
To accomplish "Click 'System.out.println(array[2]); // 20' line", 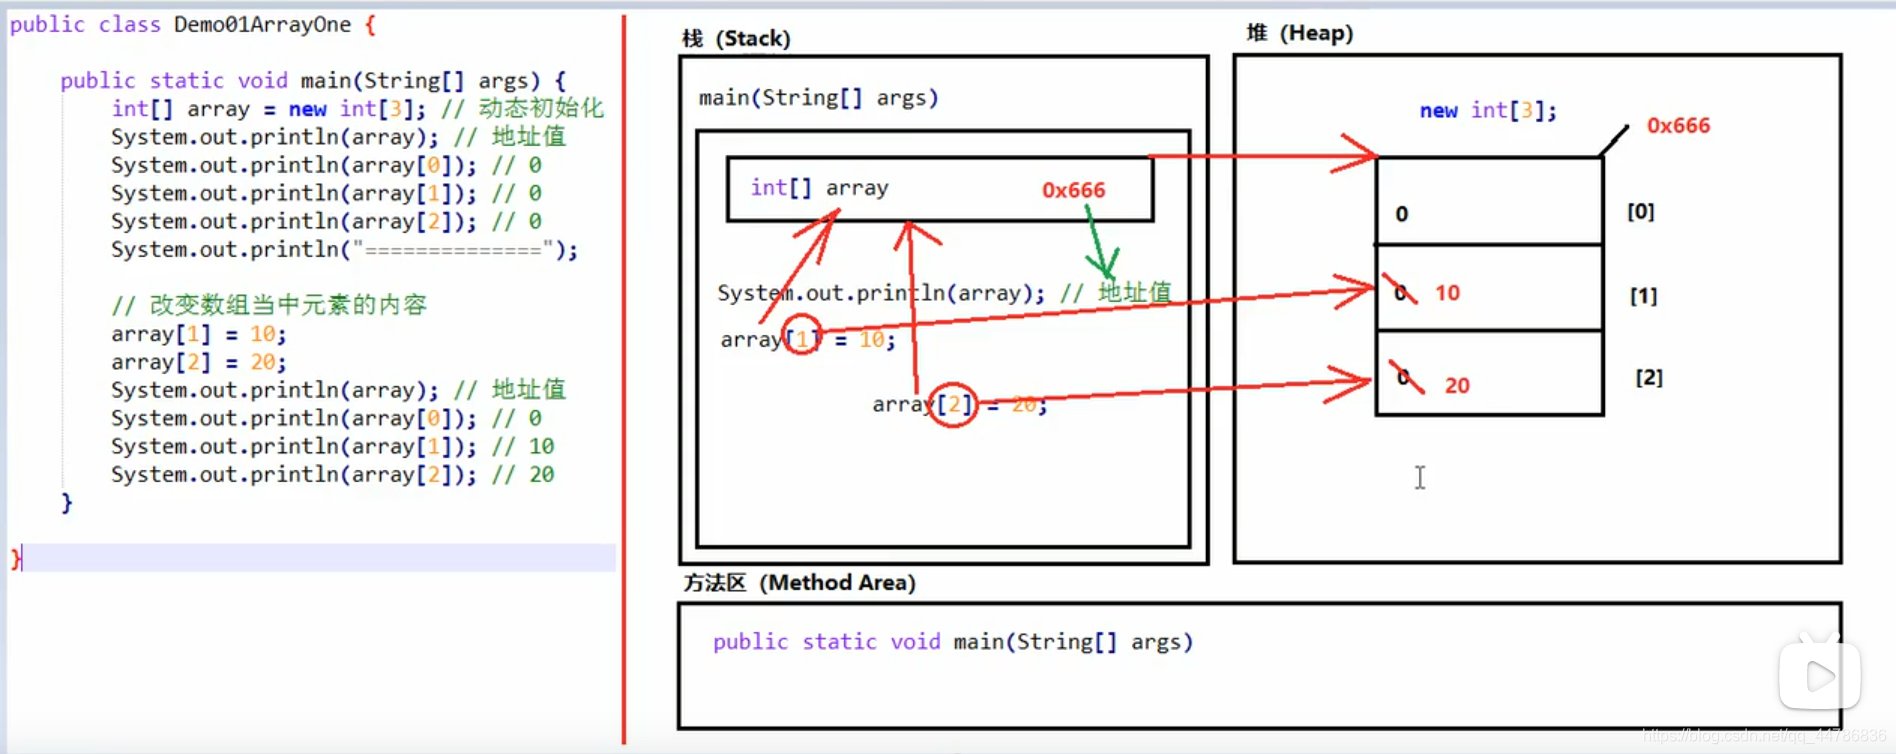I will click(x=332, y=474).
